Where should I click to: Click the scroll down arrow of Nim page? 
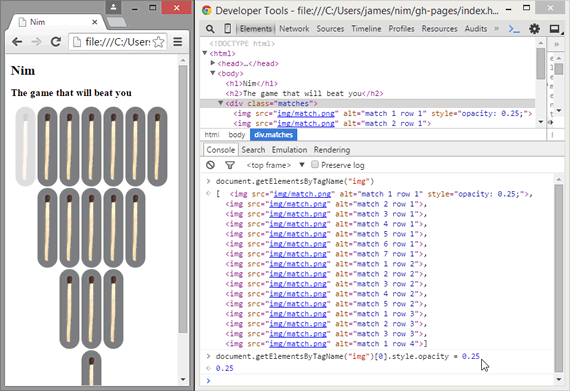[183, 379]
